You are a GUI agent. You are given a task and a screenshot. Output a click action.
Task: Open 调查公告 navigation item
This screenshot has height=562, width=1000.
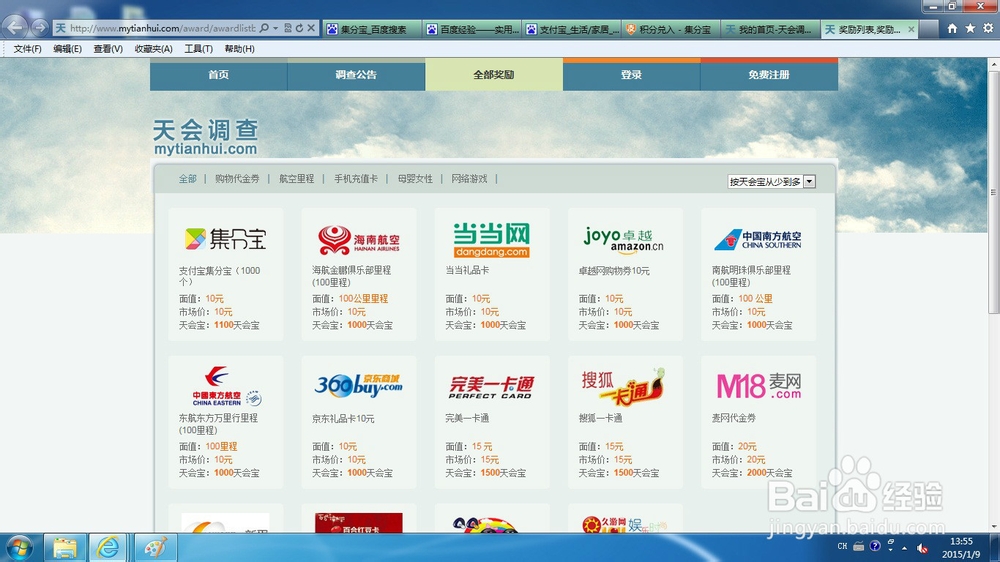click(x=356, y=75)
